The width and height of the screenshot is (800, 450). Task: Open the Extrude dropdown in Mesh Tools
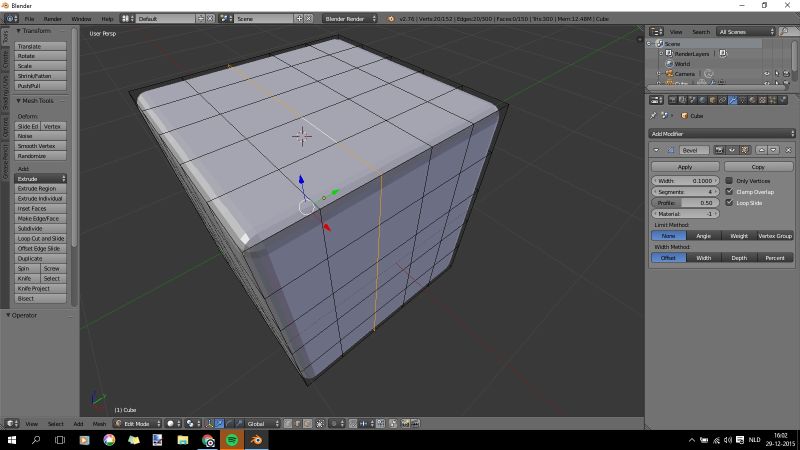pyautogui.click(x=40, y=179)
